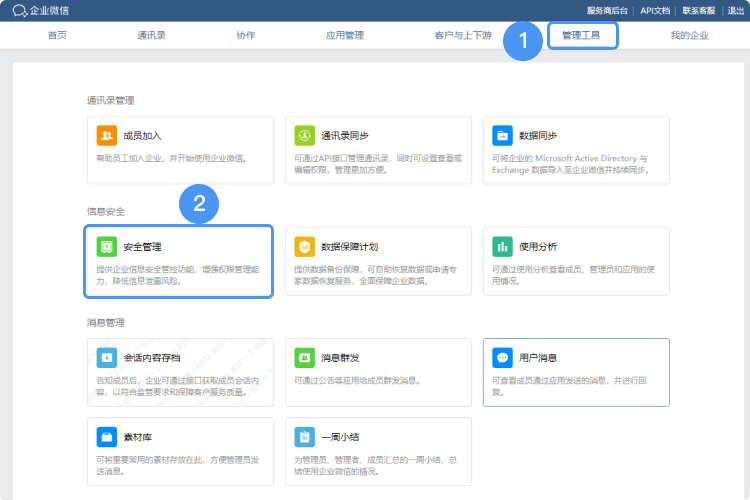
Task: Click the 数据同步 card title
Action: (538, 136)
